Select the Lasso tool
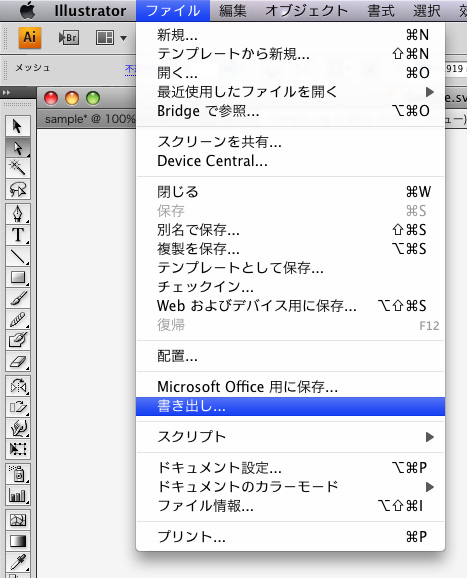467x578 pixels. tap(17, 189)
